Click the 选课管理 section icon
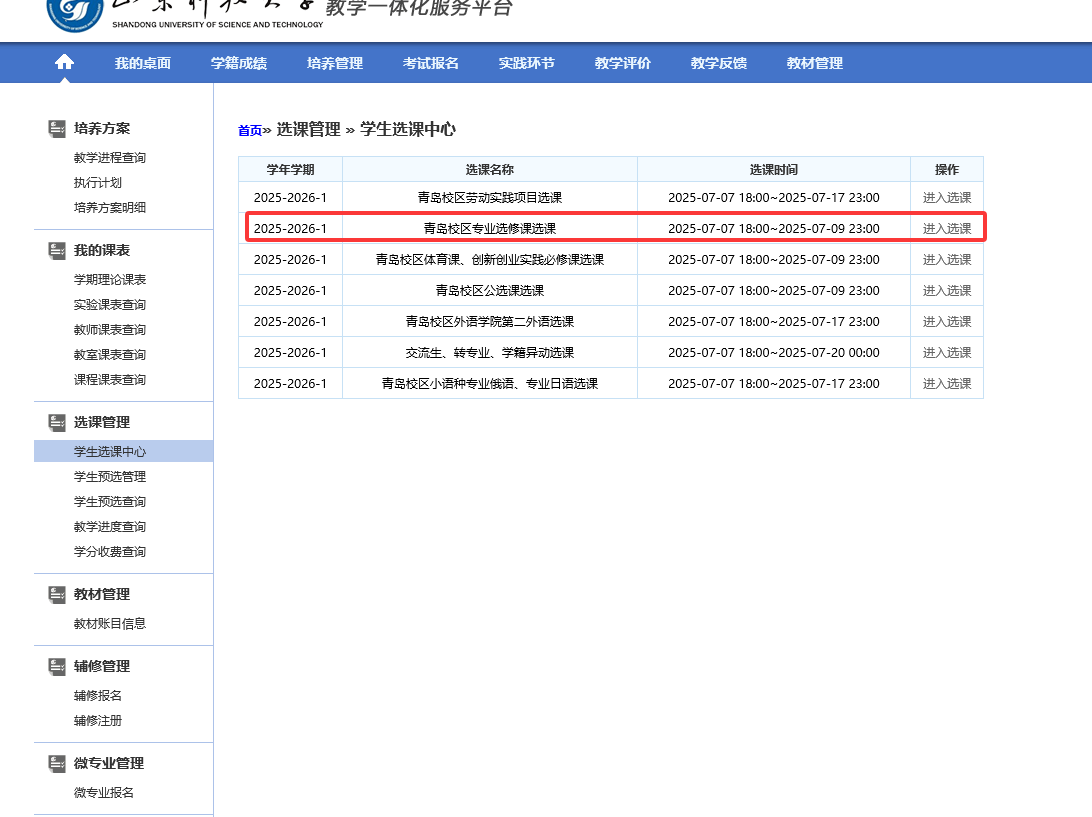 [x=57, y=423]
